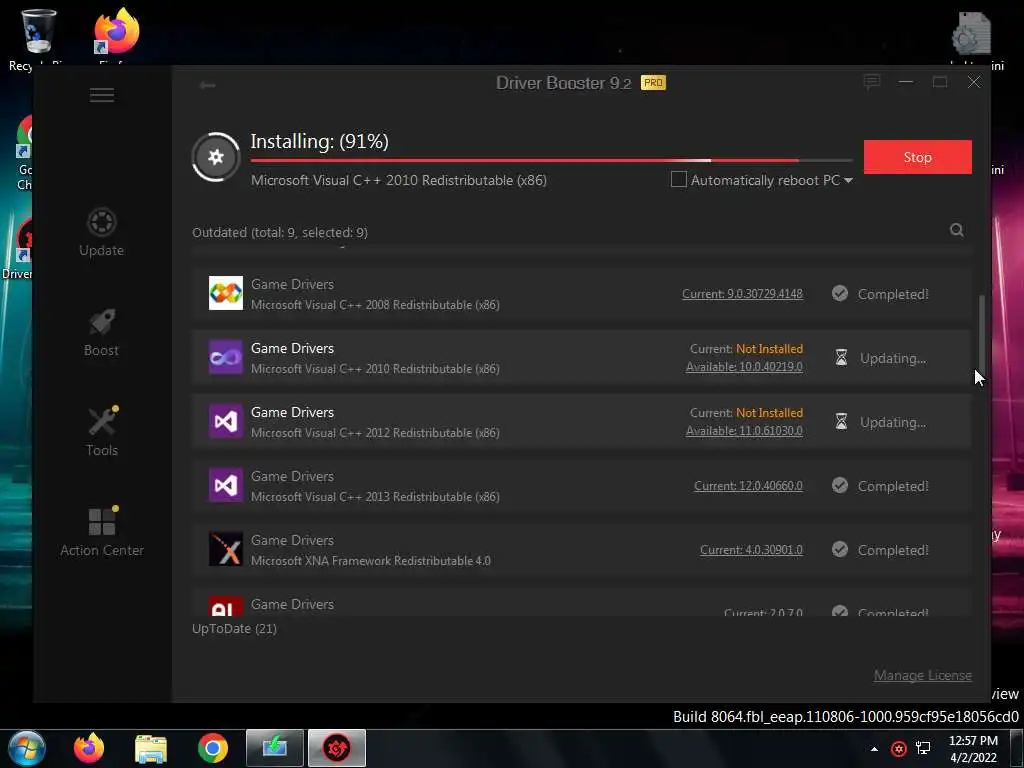Open the Tools section in sidebar

click(102, 432)
